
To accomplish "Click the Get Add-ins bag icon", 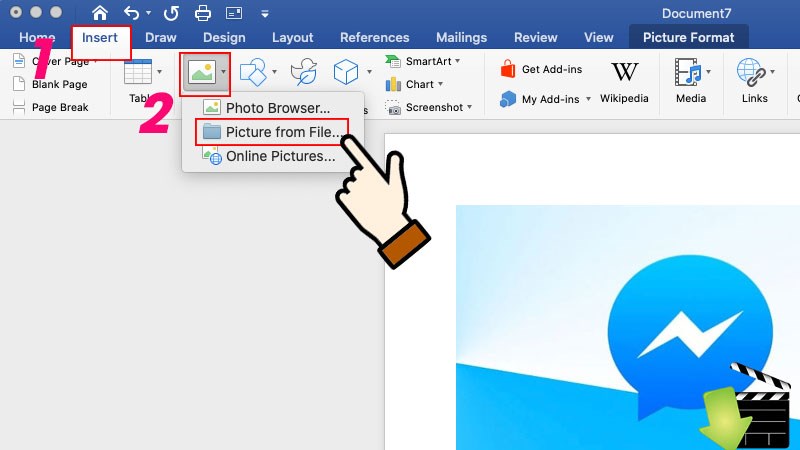I will [x=508, y=69].
